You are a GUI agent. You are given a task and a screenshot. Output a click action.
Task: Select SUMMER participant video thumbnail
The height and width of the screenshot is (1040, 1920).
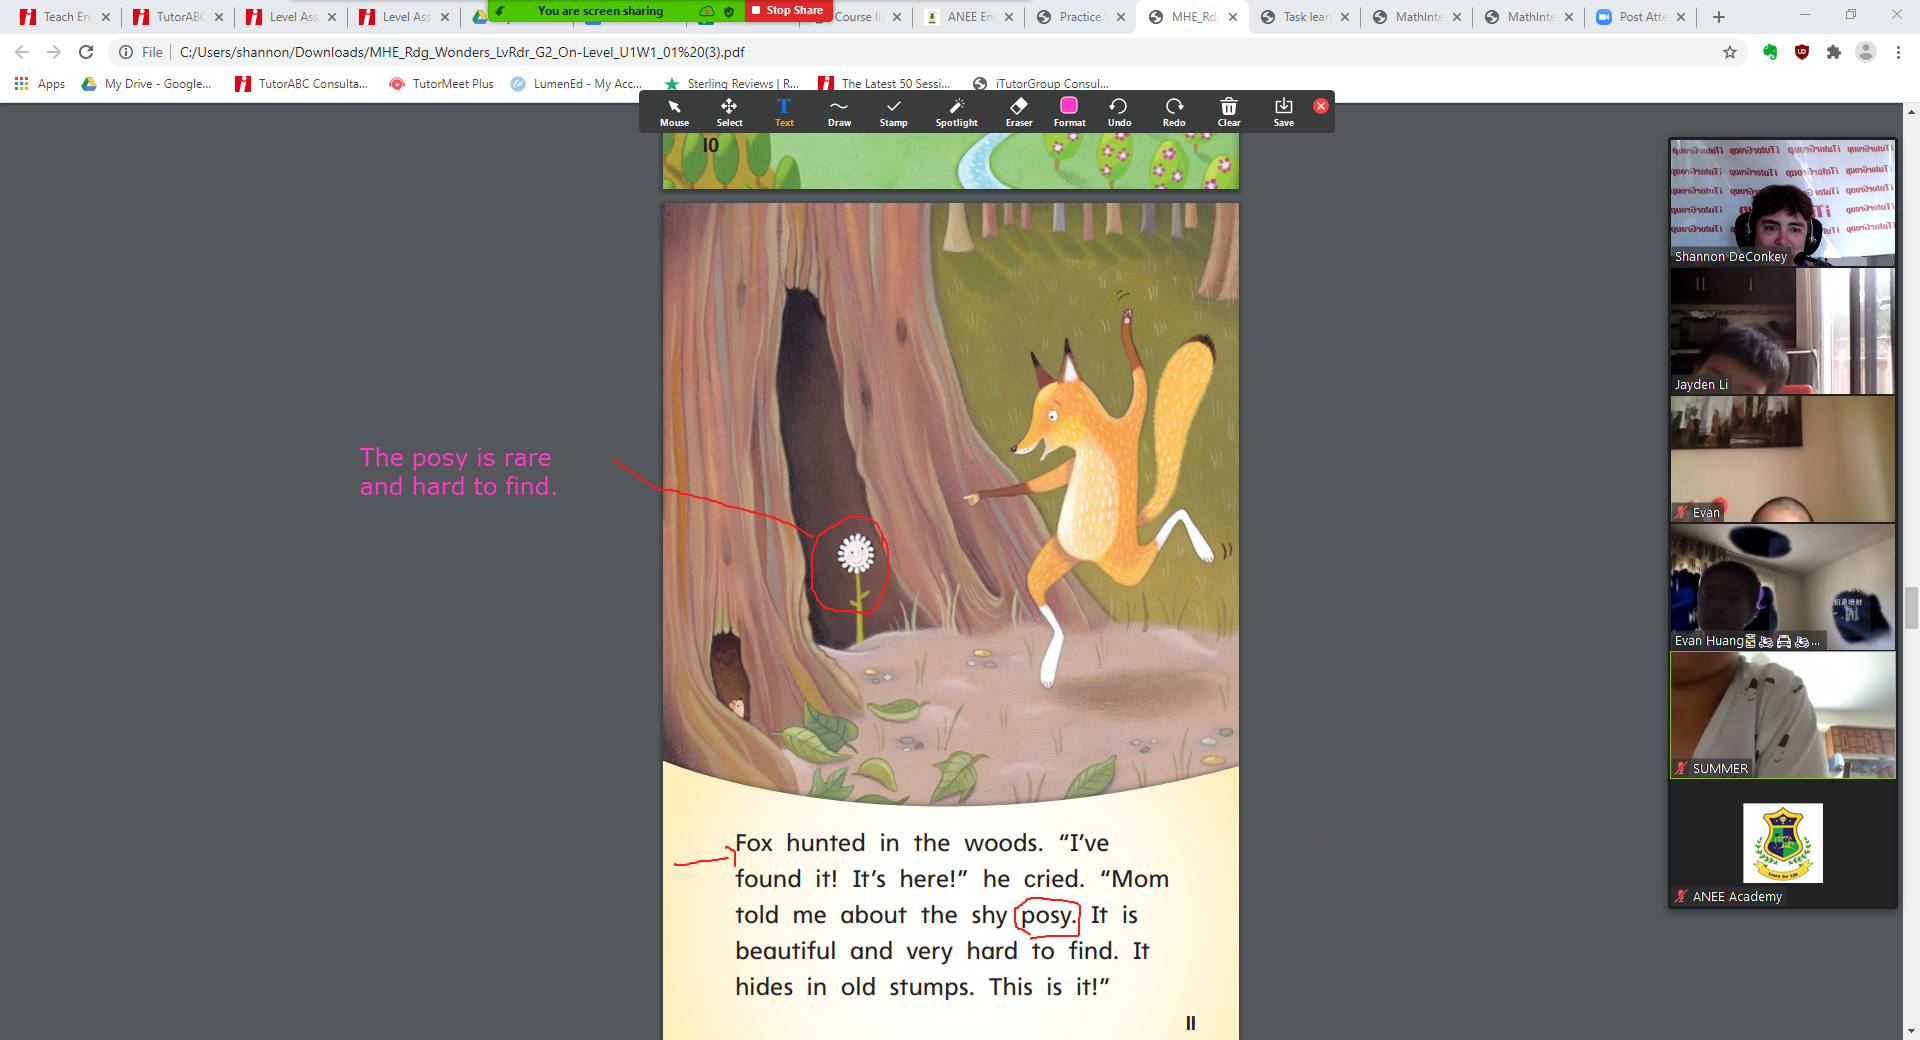click(1783, 715)
